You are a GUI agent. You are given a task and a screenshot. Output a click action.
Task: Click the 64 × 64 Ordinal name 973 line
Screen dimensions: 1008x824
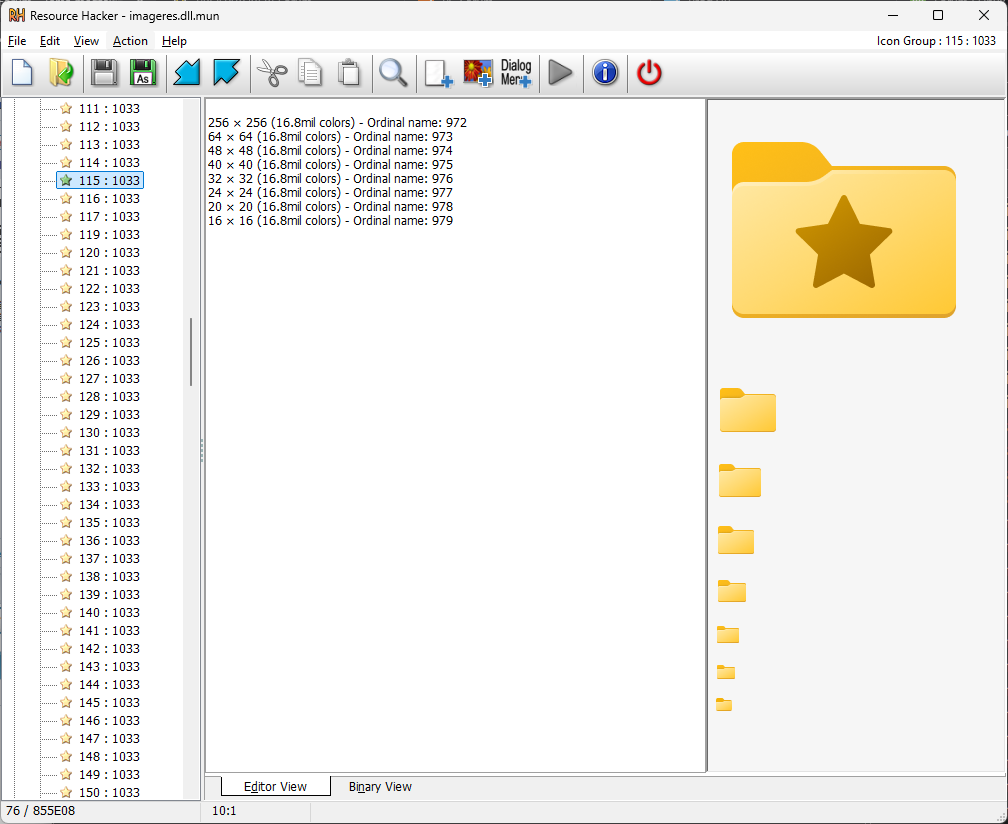point(330,137)
